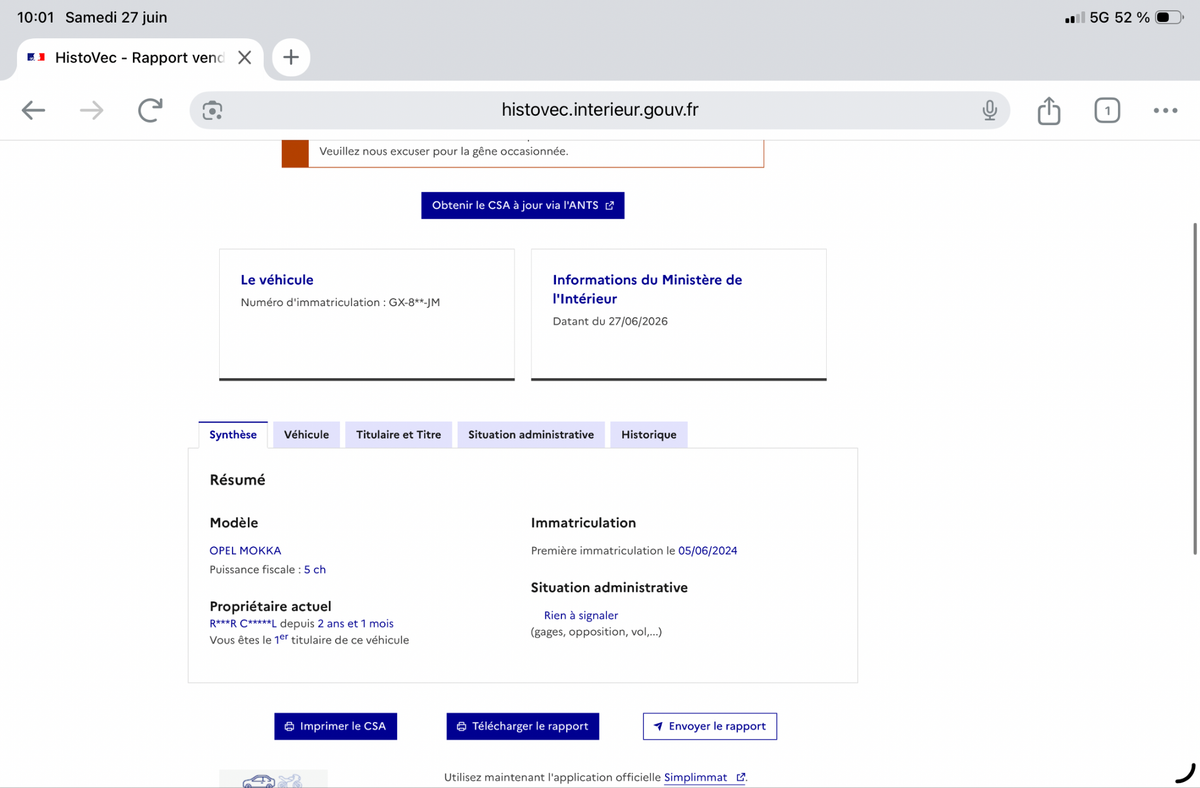1200x788 pixels.
Task: Open the three-dot browser menu
Action: tap(1165, 110)
